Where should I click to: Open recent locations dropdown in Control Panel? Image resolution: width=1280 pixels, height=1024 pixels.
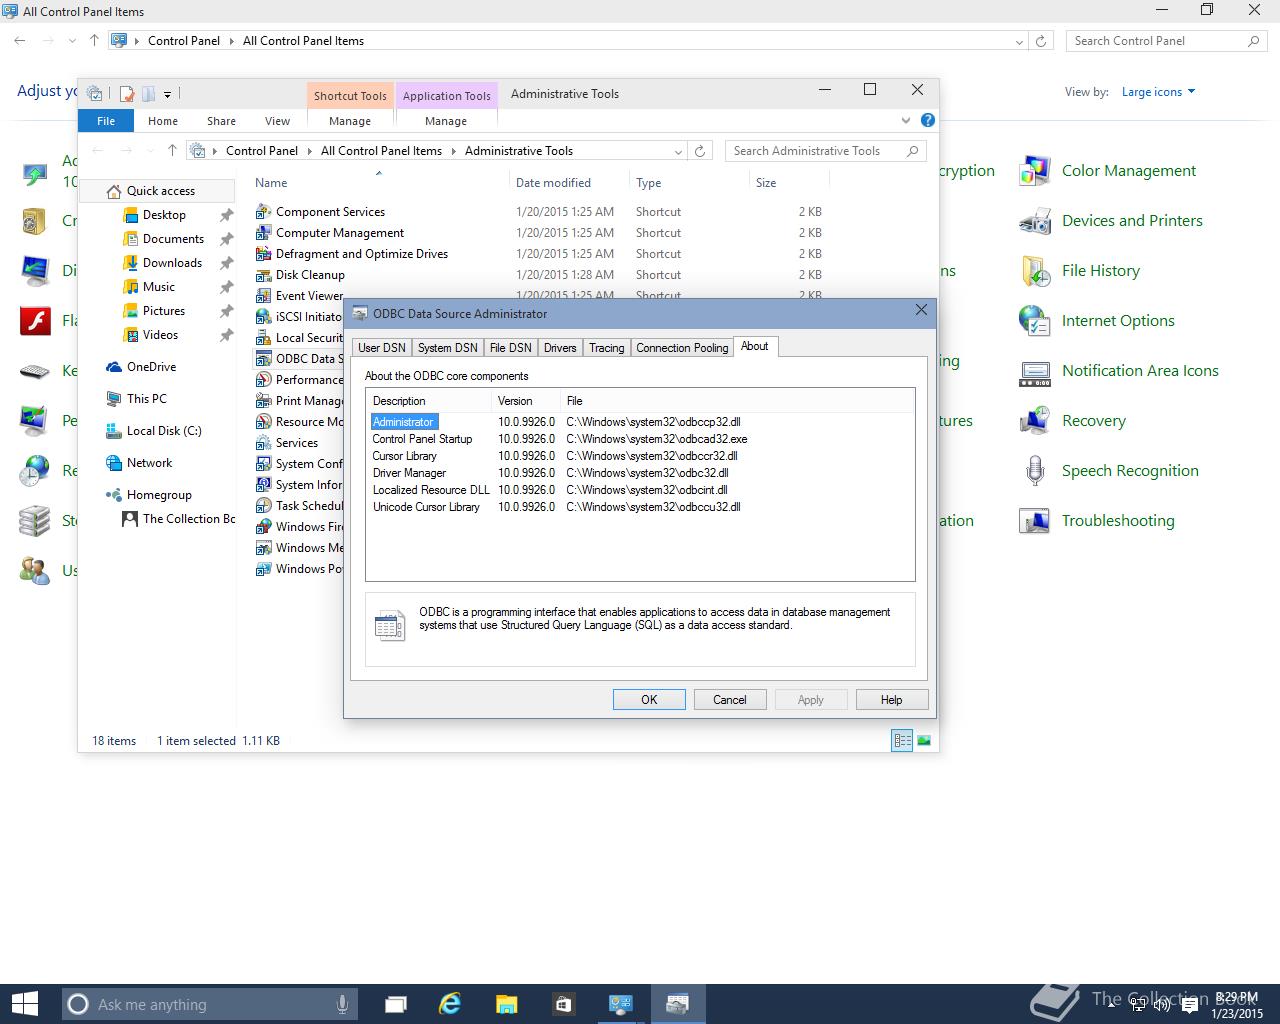coord(72,41)
